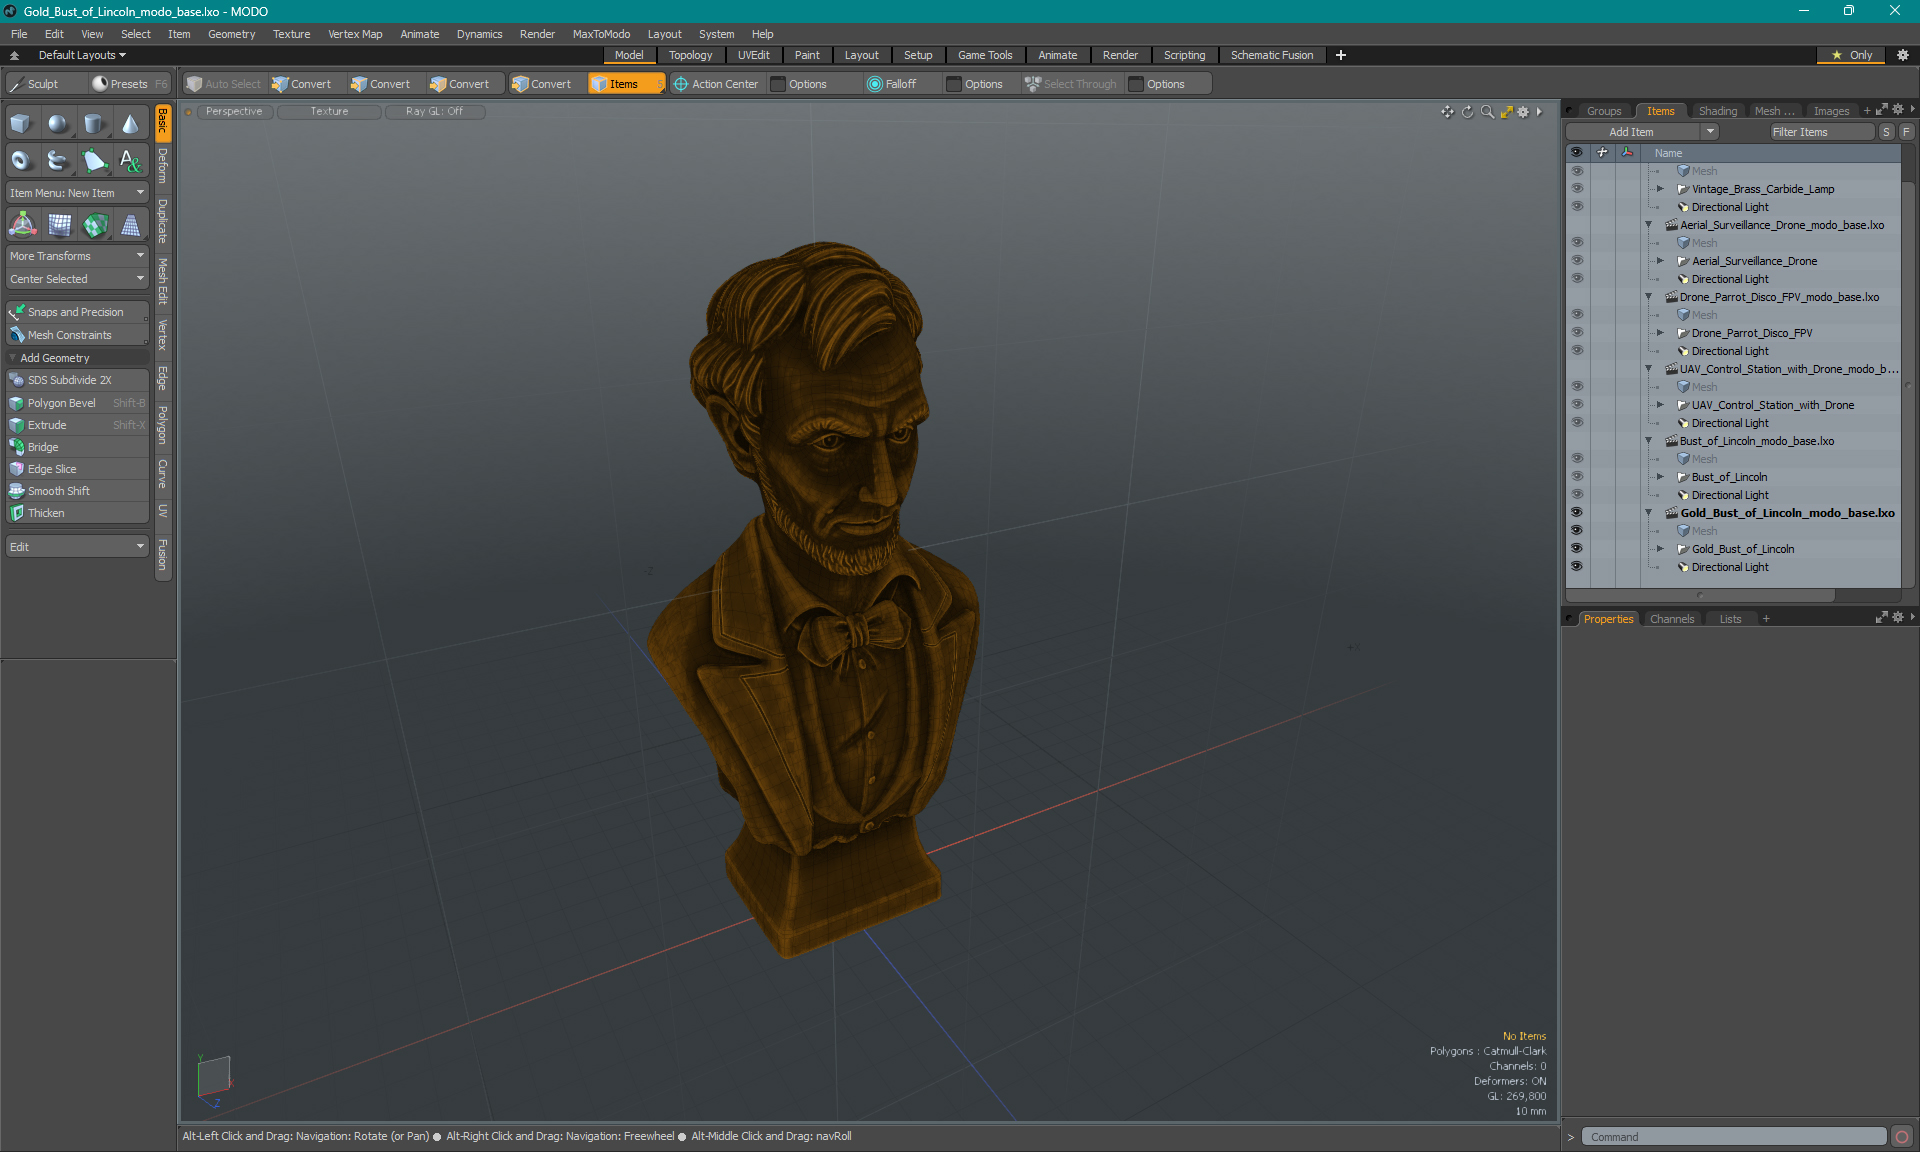Click the Action Center button
The image size is (1920, 1152).
[716, 84]
